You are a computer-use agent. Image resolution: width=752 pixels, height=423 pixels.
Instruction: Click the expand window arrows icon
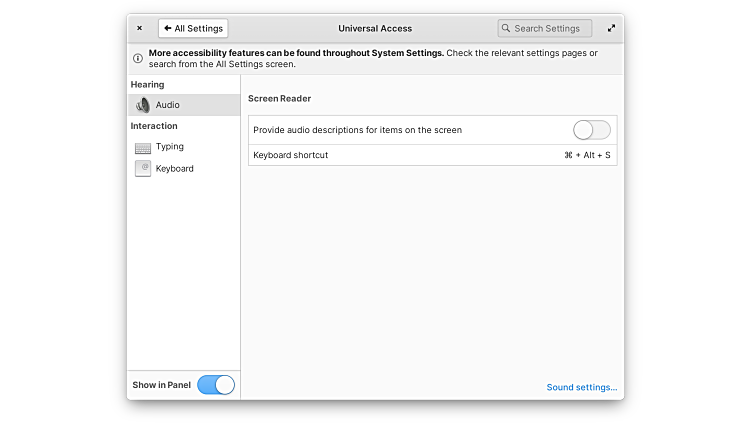(611, 29)
